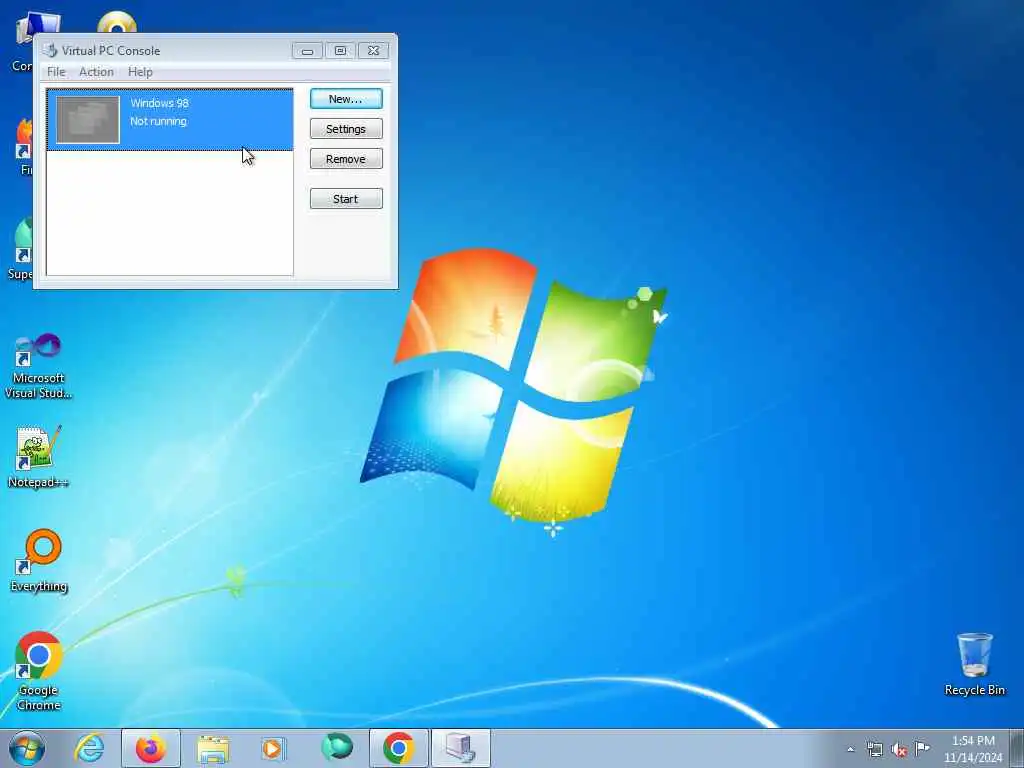Start the Windows 98 virtual machine

pyautogui.click(x=346, y=199)
